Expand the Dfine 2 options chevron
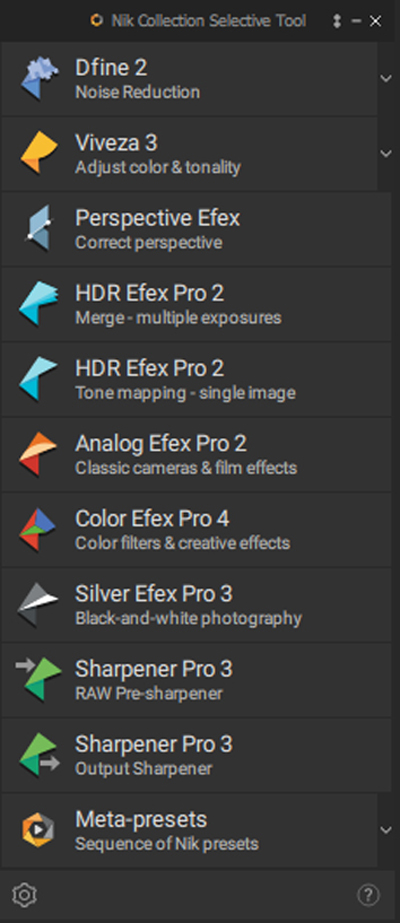The image size is (400, 923). coord(386,78)
